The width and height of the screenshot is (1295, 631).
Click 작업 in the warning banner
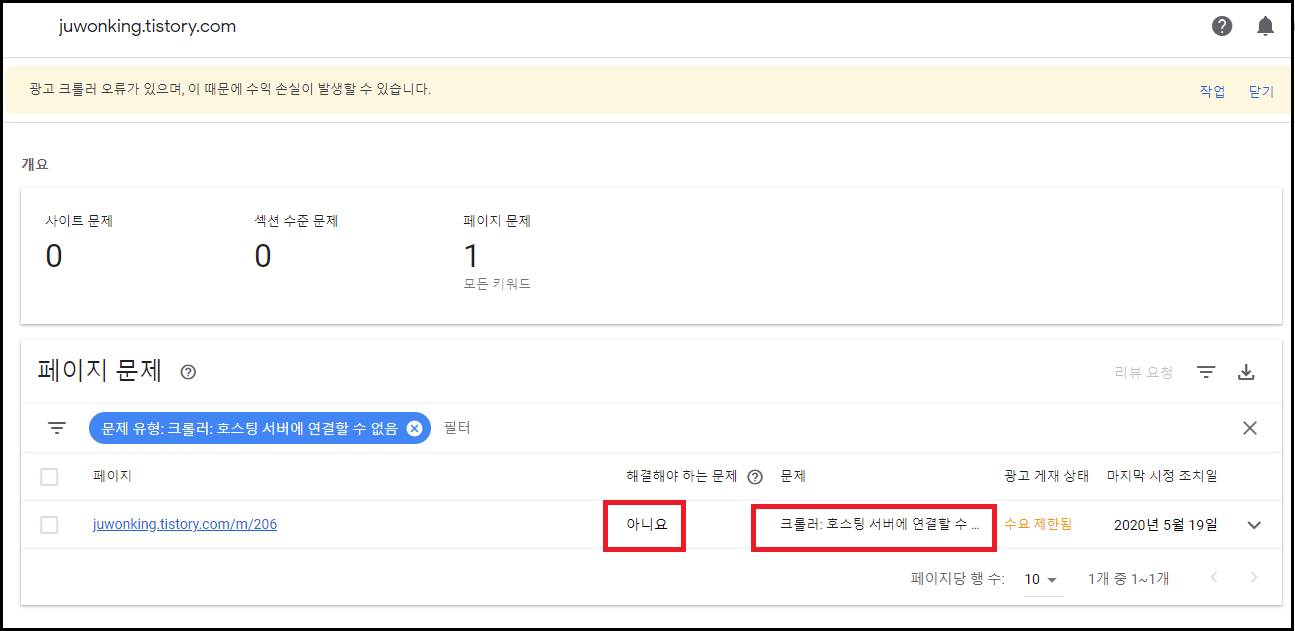pyautogui.click(x=1211, y=90)
